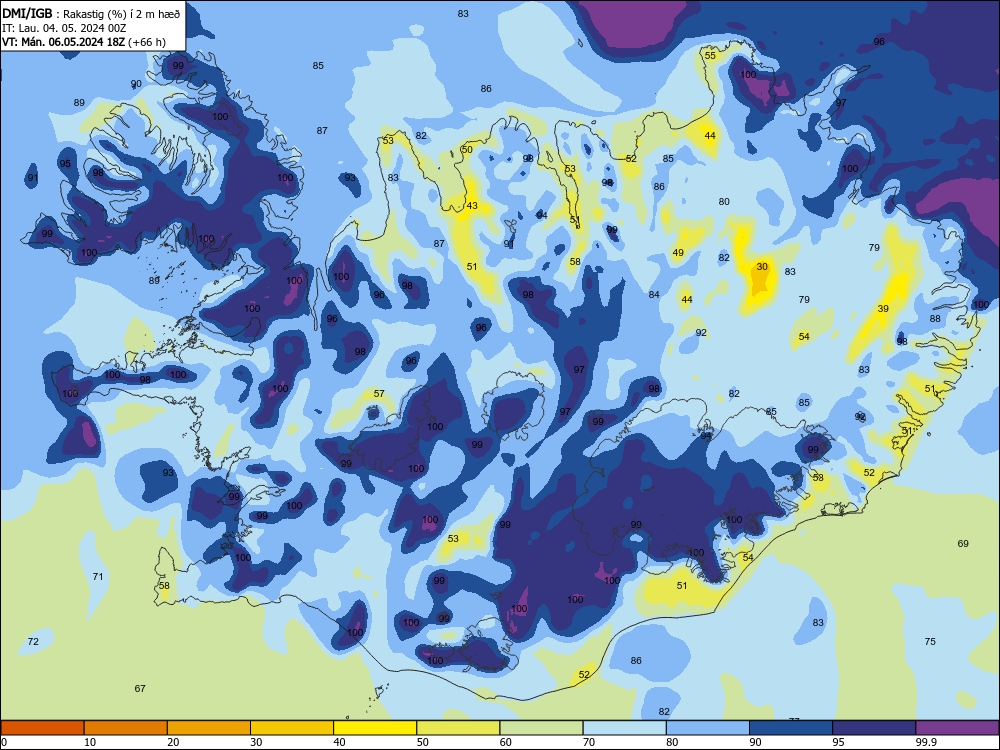Select the 90–95 medium blue legend swatch

(791, 728)
